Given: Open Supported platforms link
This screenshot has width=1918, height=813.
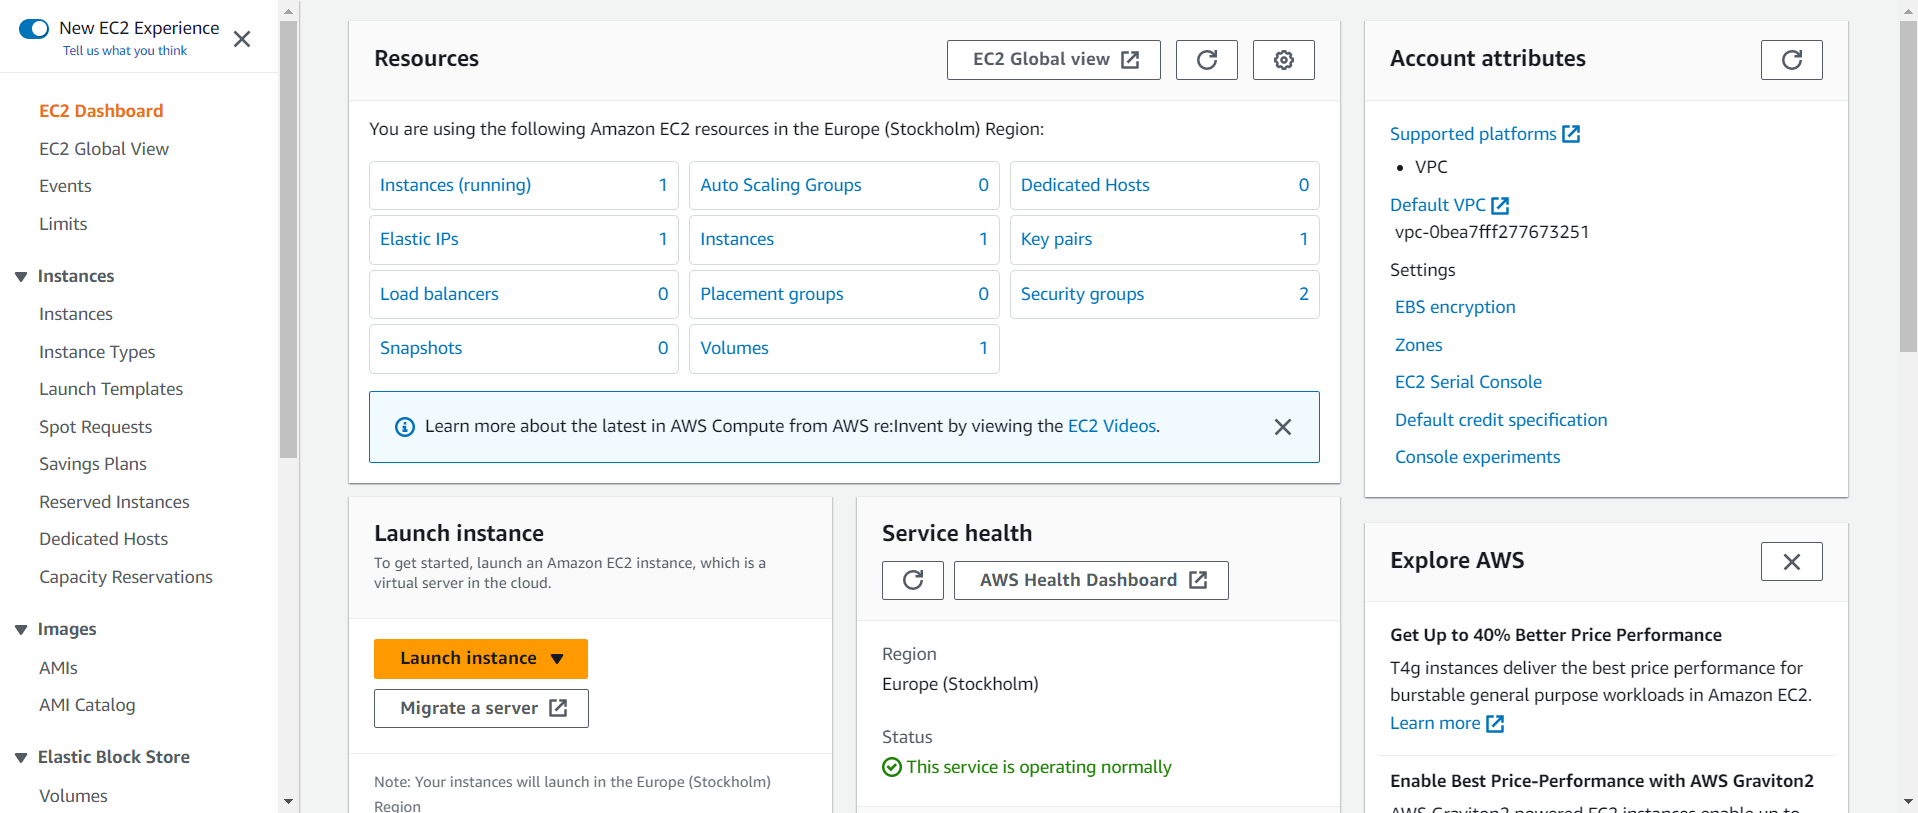Looking at the screenshot, I should (1484, 134).
